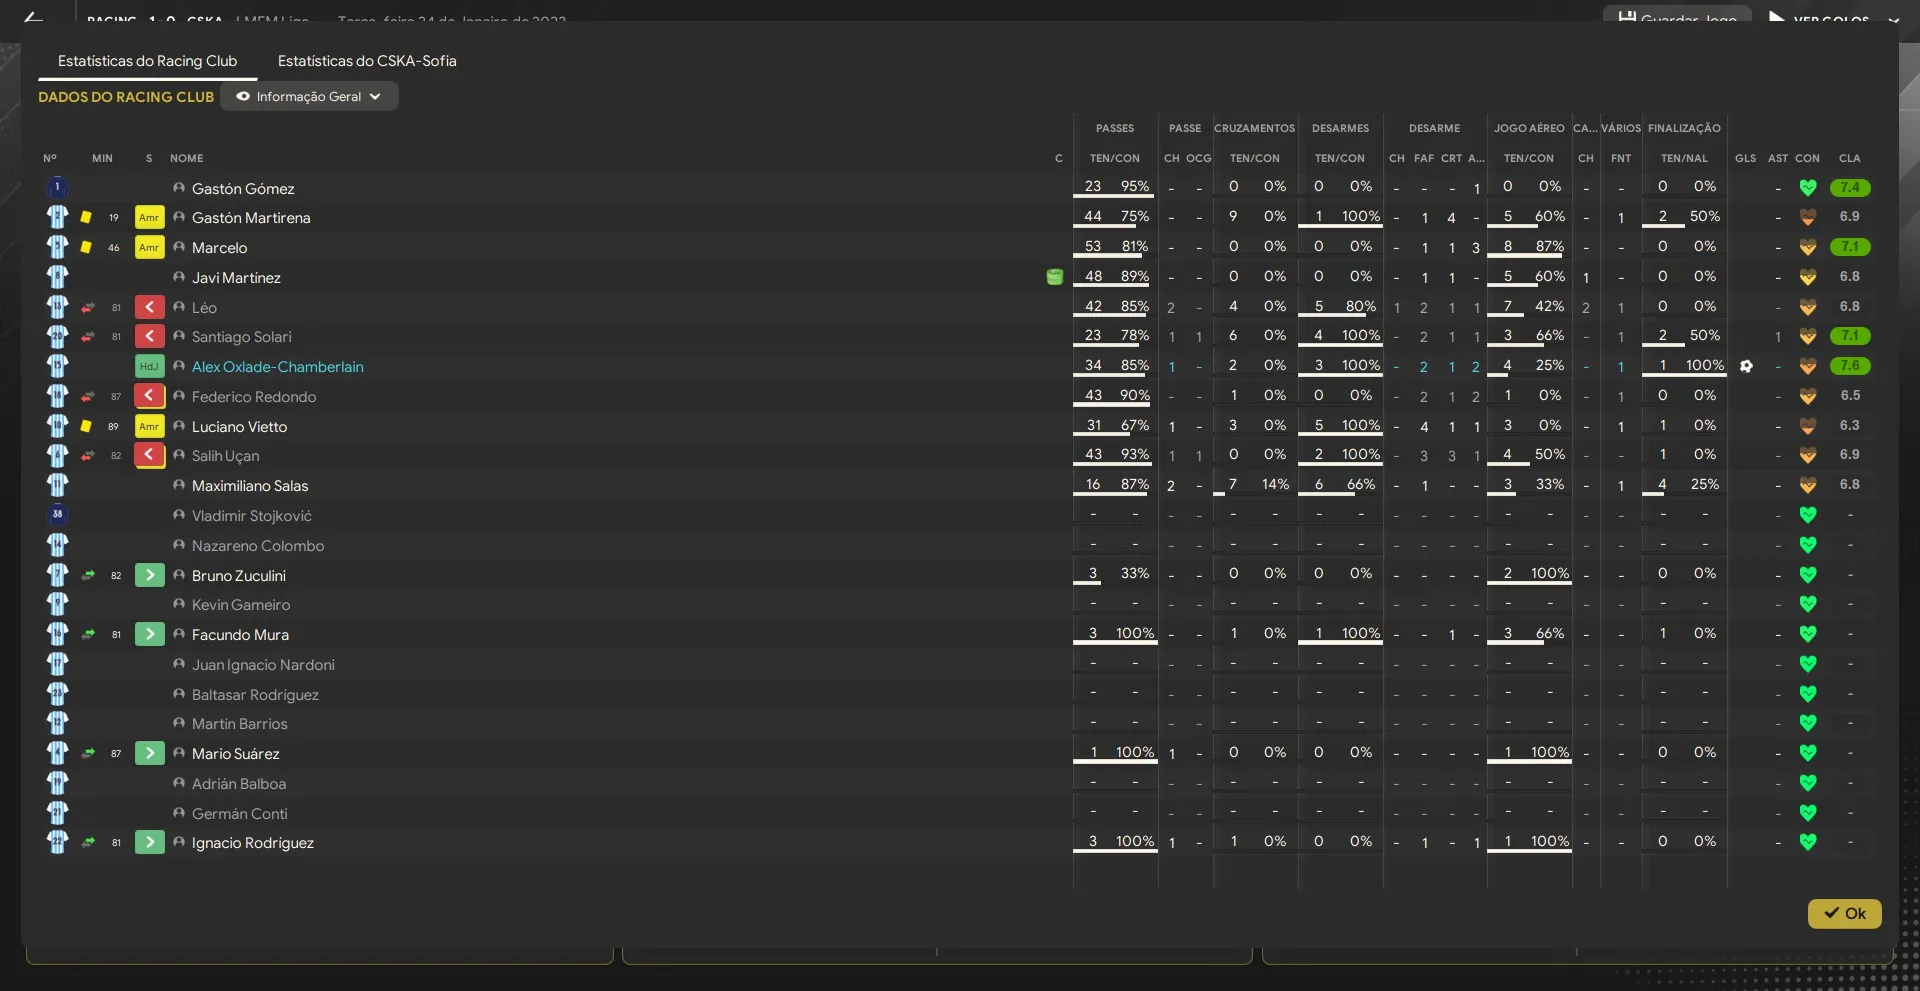Open the Informação Geral view dropdown
1920x991 pixels.
click(x=309, y=97)
